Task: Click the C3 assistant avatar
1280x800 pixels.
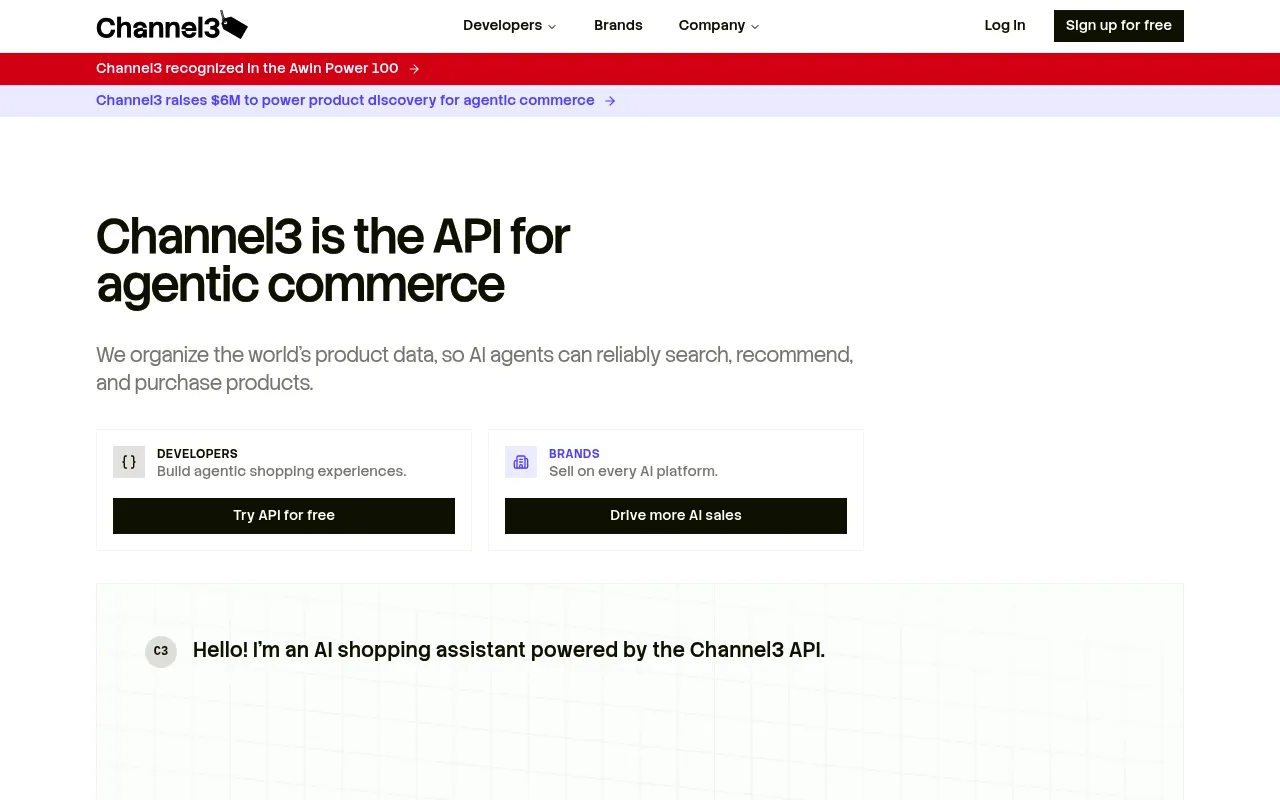Action: click(161, 652)
